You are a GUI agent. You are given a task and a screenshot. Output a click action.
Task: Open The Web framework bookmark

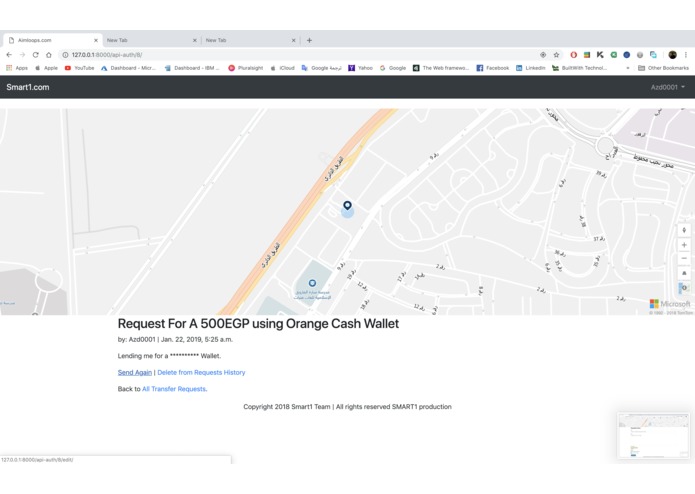(441, 68)
